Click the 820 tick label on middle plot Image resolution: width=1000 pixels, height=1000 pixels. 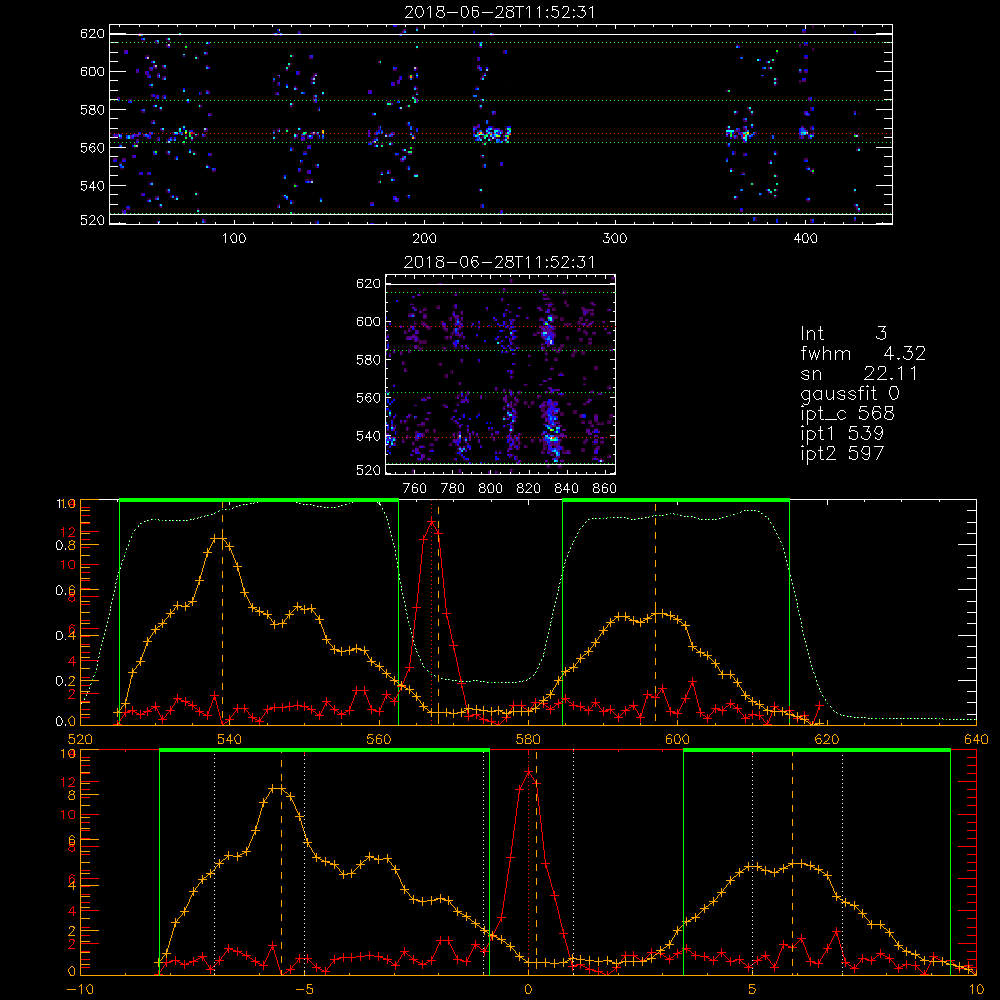pyautogui.click(x=529, y=489)
